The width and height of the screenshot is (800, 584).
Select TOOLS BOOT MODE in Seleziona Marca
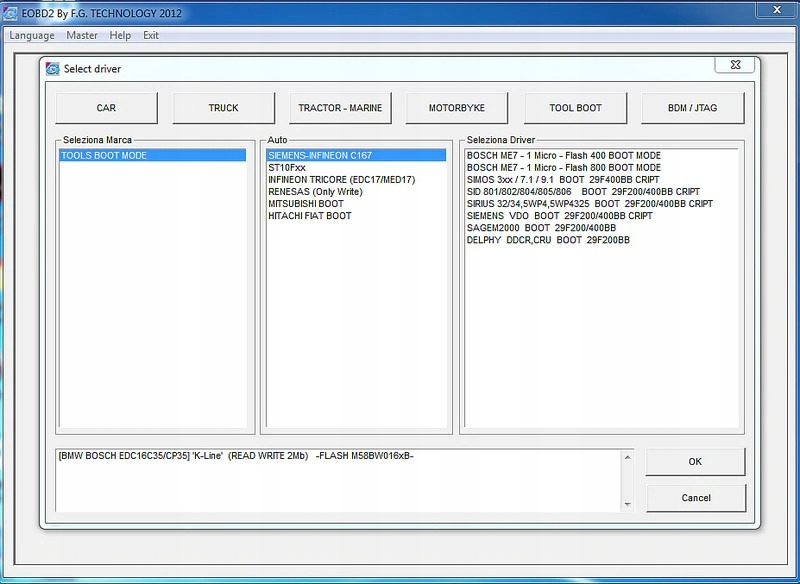153,155
